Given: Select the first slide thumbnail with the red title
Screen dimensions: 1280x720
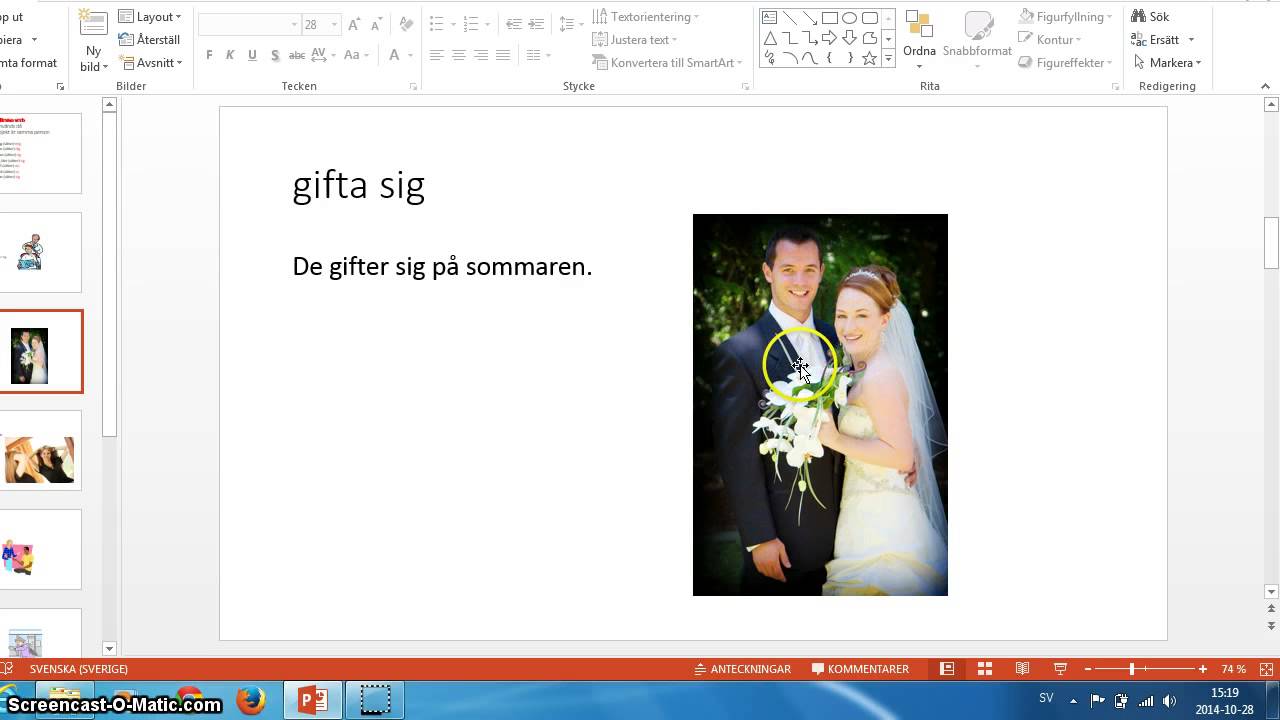Looking at the screenshot, I should tap(40, 153).
